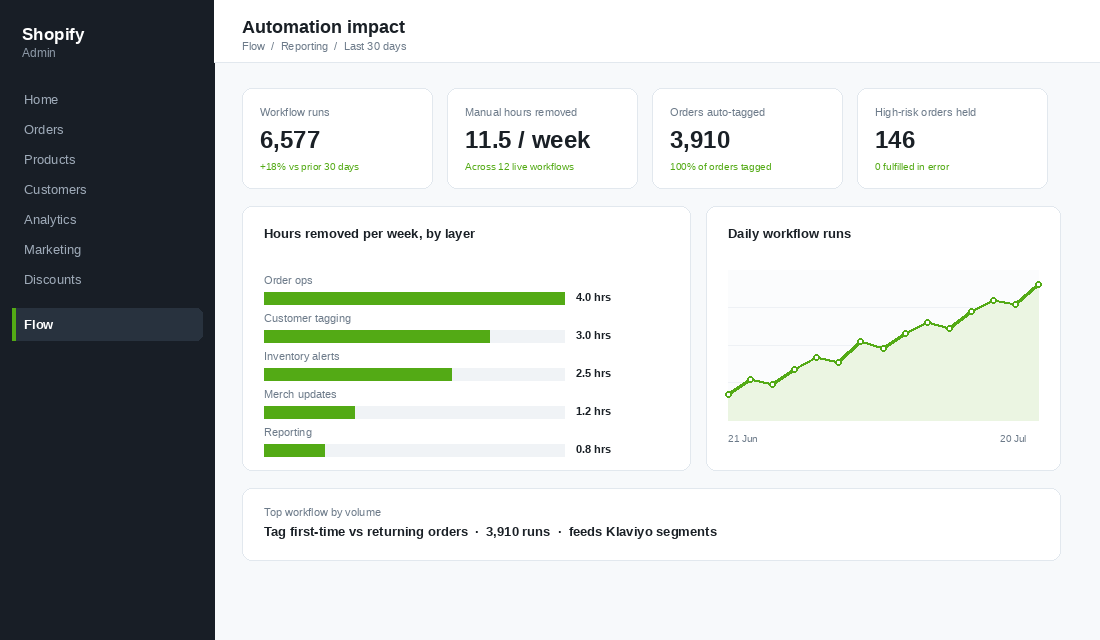1100x640 pixels.
Task: Click the Inventory alerts progress bar
Action: coord(414,374)
